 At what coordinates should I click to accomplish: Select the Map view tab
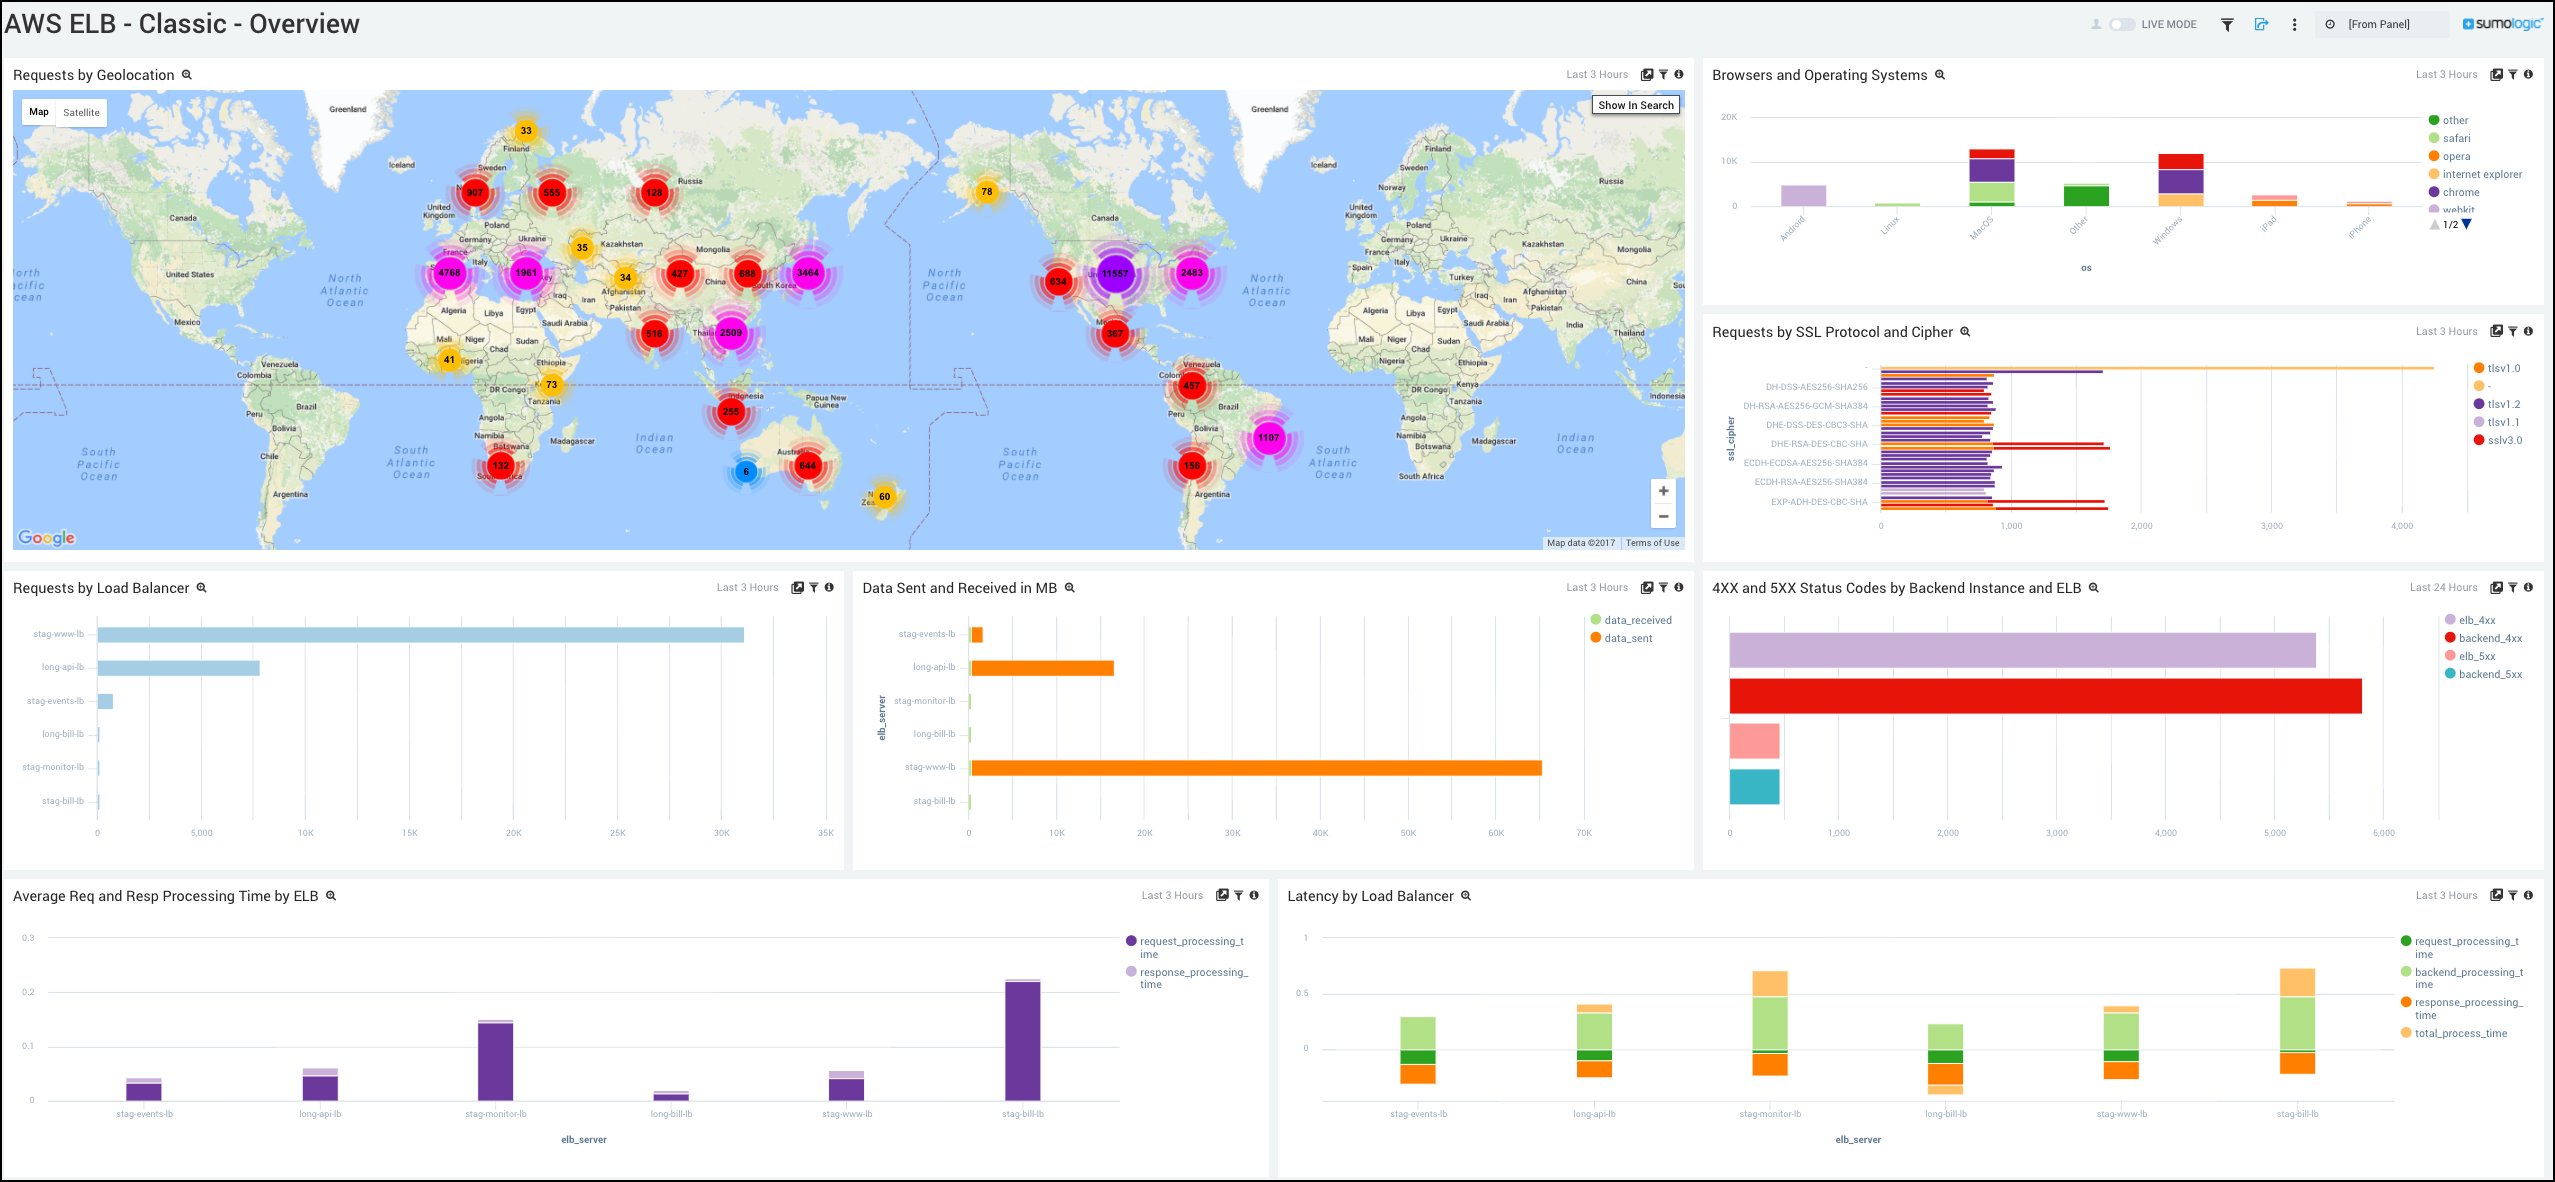39,112
